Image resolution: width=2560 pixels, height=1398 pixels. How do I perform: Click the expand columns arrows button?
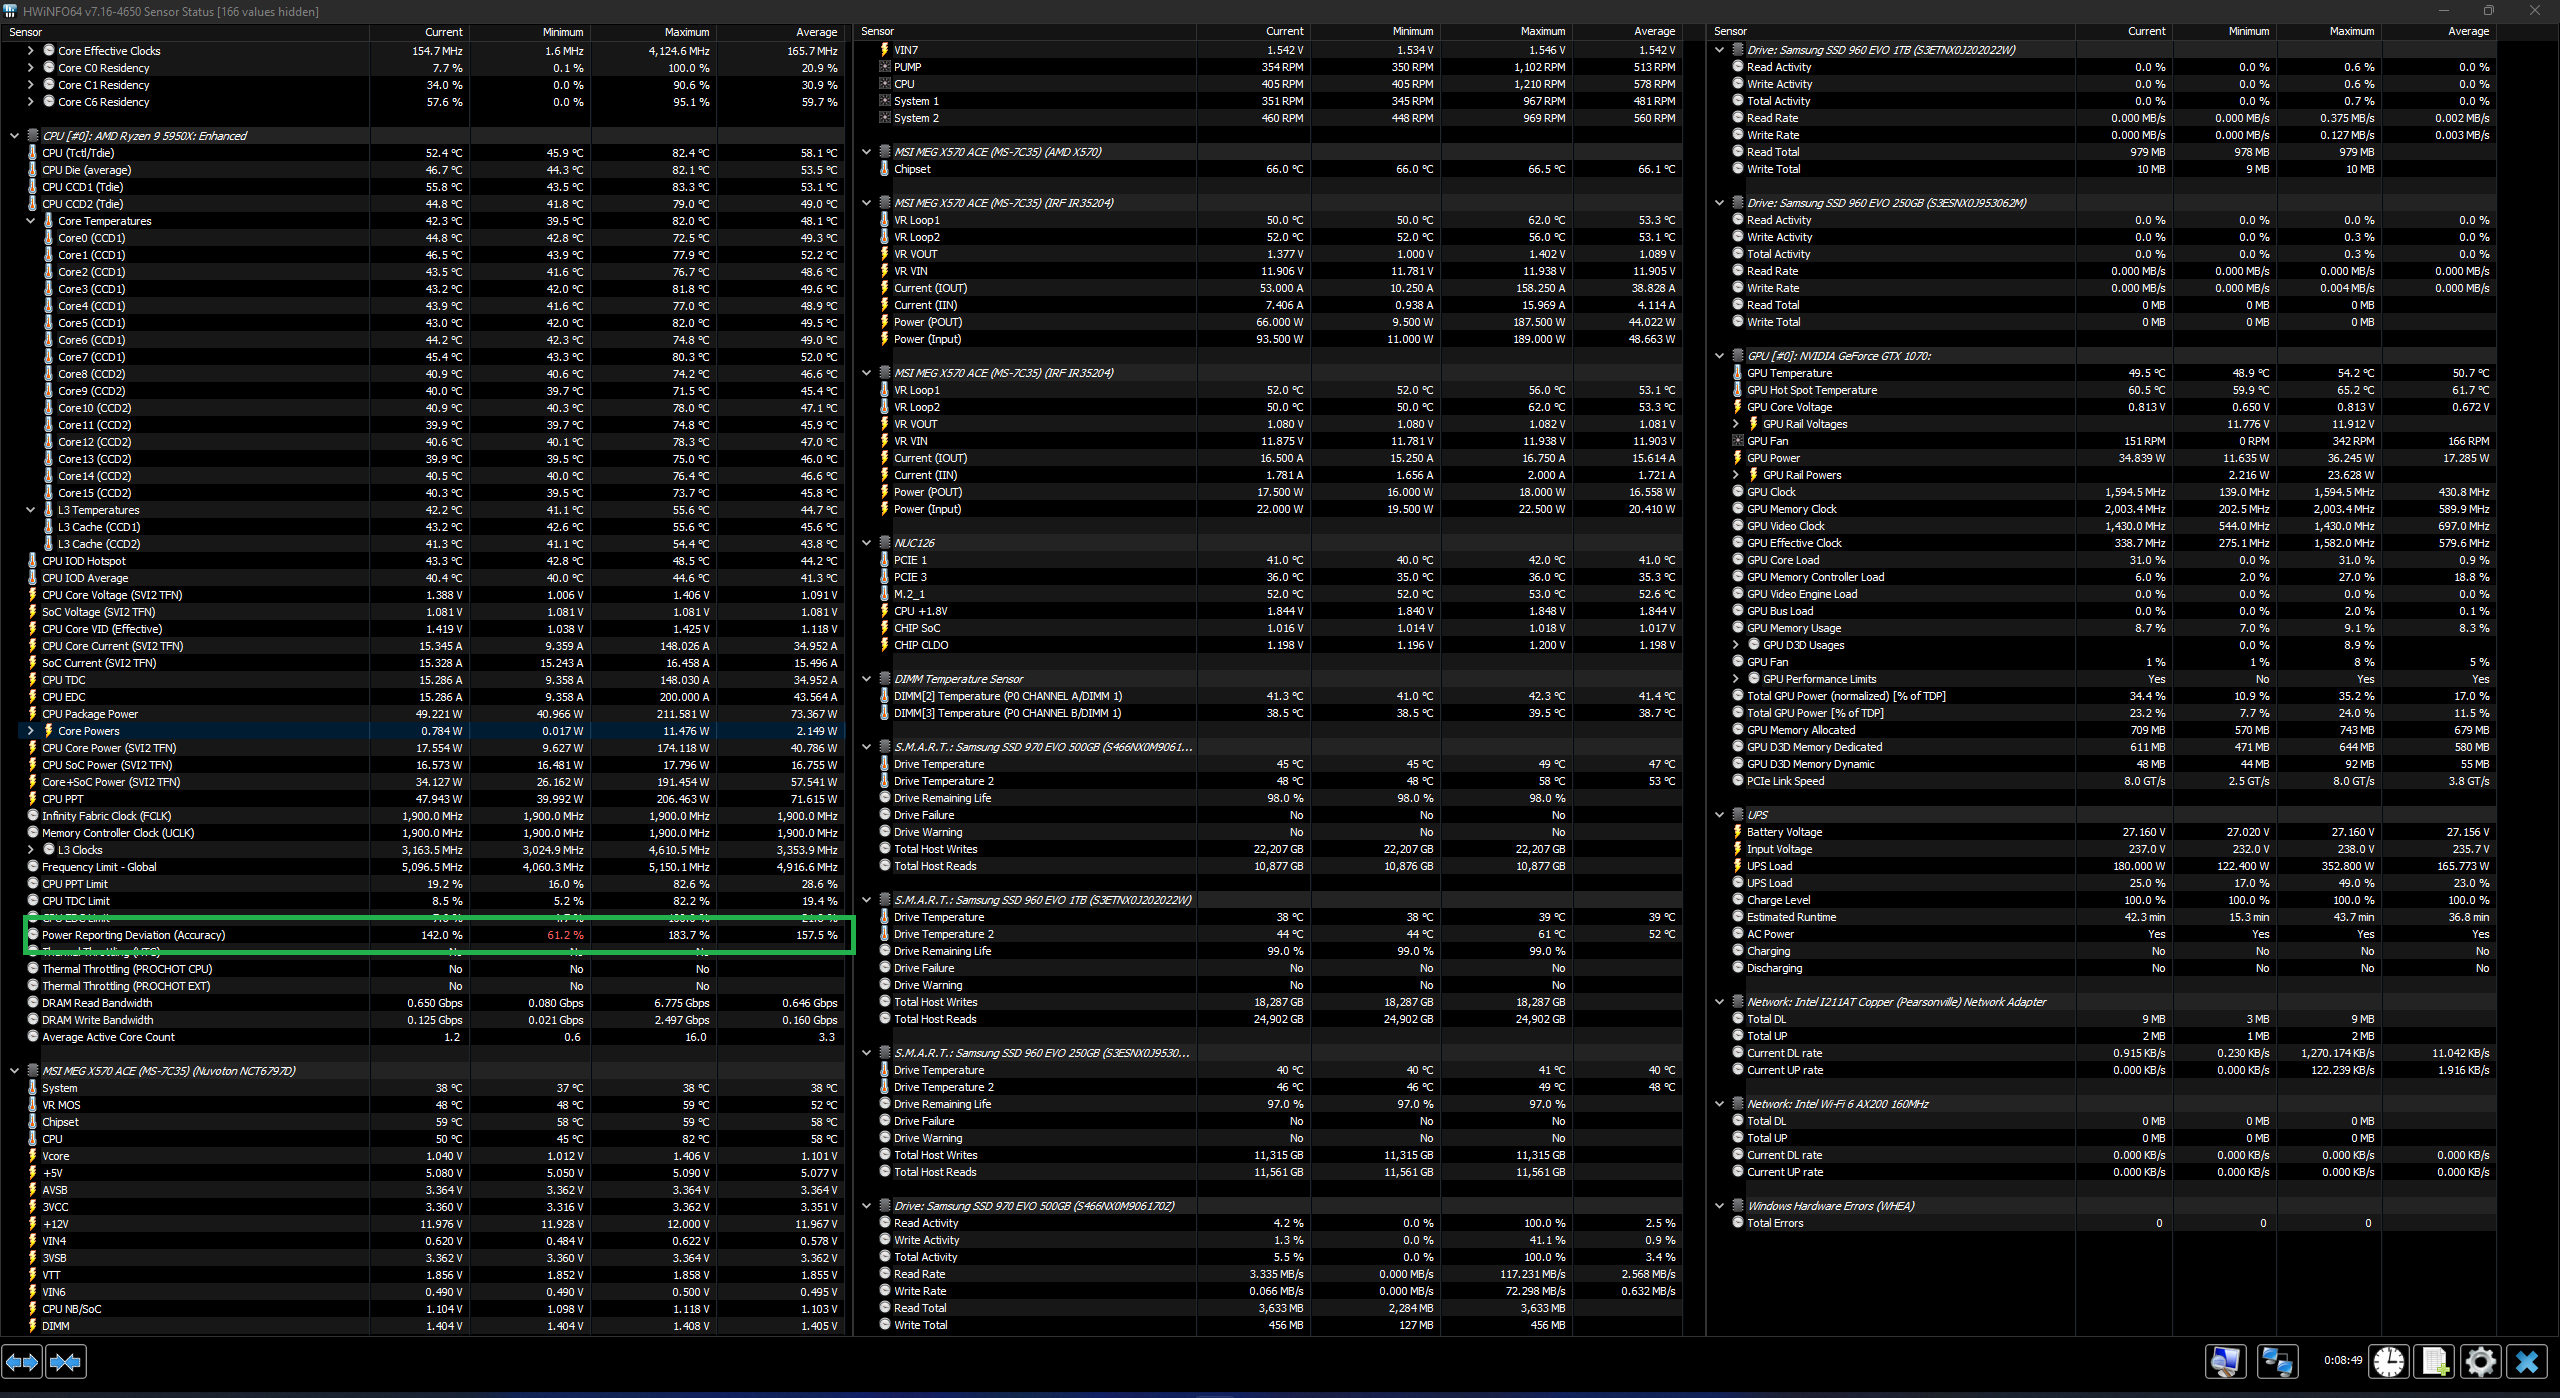22,1361
